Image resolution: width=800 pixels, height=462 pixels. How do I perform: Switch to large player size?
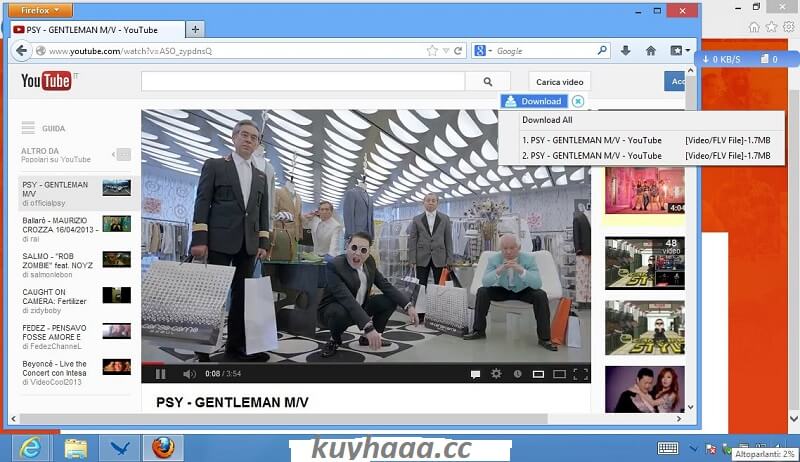point(560,374)
